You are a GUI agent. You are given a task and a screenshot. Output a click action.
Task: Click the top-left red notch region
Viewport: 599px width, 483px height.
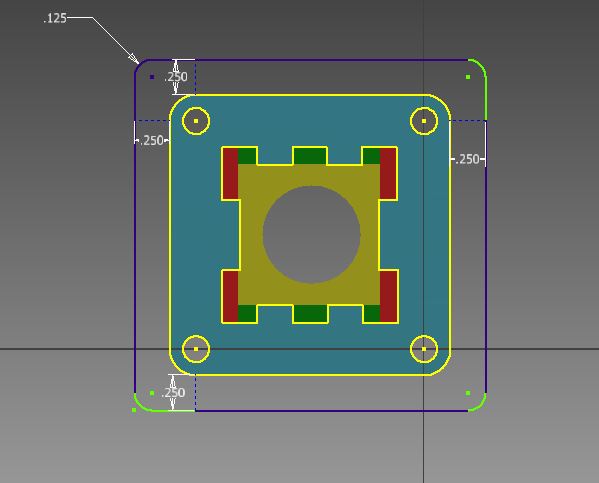[x=230, y=173]
